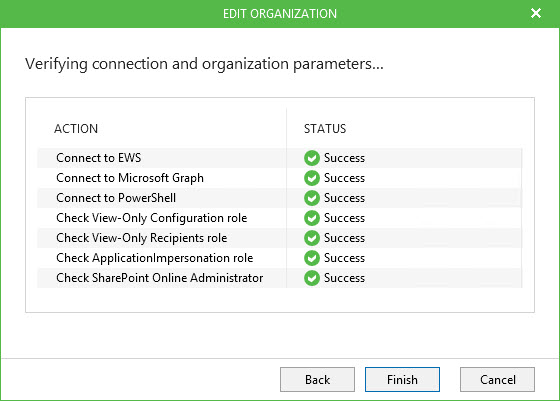Click the SharePoint Online Administrator success icon

click(312, 278)
